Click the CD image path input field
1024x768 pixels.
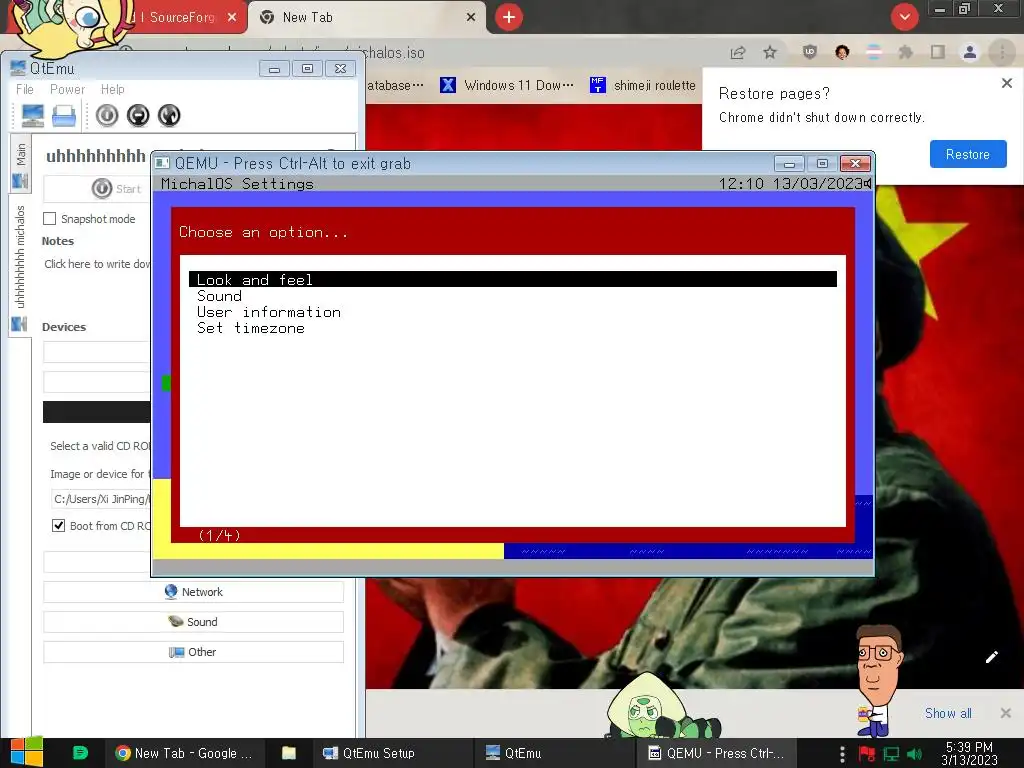click(101, 499)
